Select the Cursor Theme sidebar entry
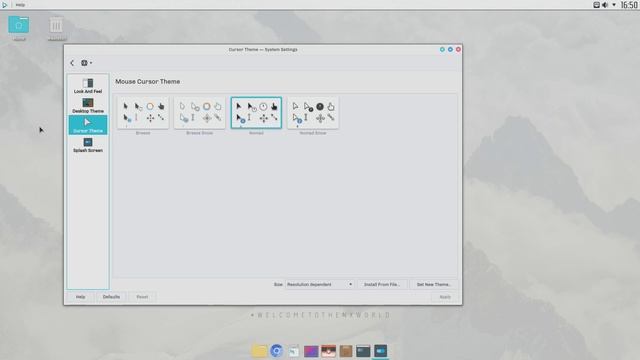This screenshot has height=360, width=640. point(88,125)
